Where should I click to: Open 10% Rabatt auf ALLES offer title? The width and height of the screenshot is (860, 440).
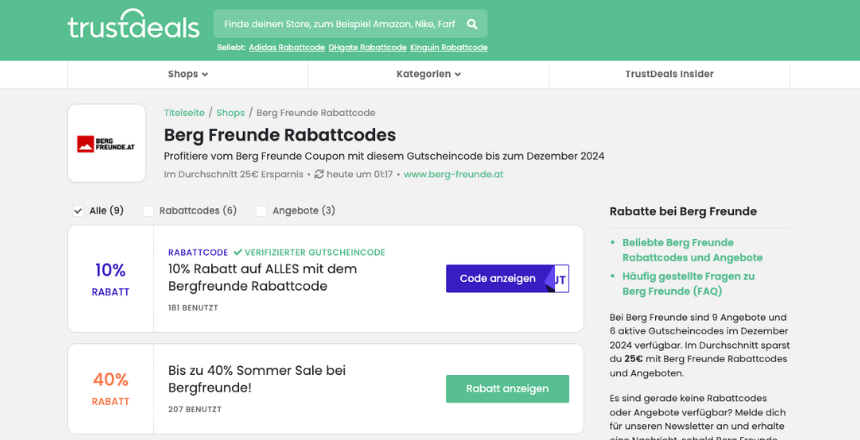click(x=263, y=278)
